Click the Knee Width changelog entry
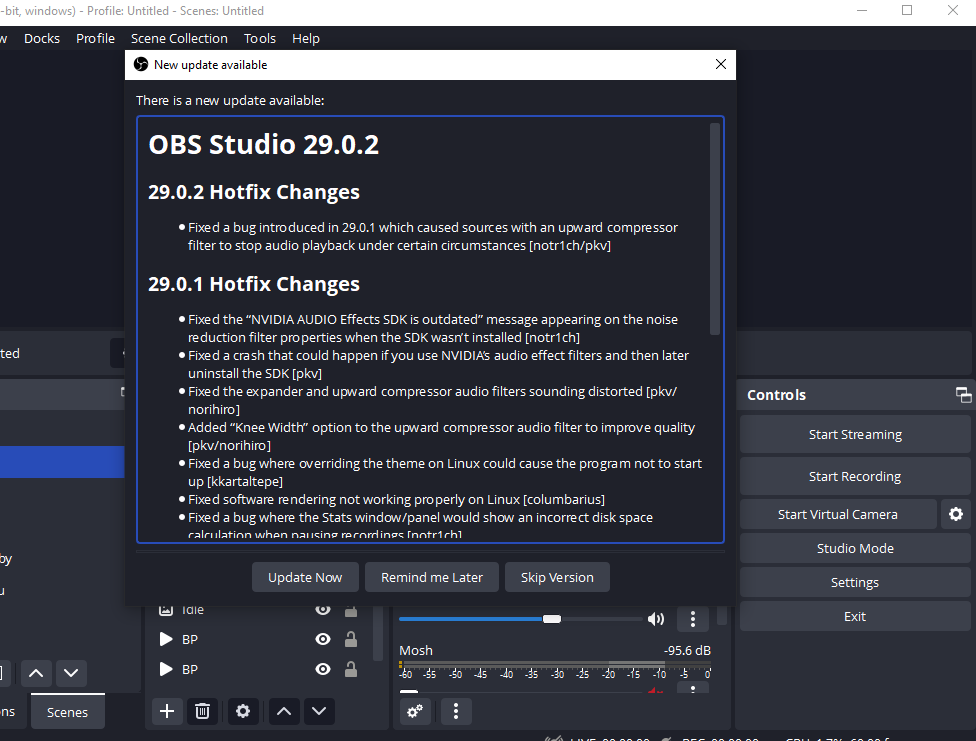Image resolution: width=976 pixels, height=741 pixels. click(x=441, y=437)
